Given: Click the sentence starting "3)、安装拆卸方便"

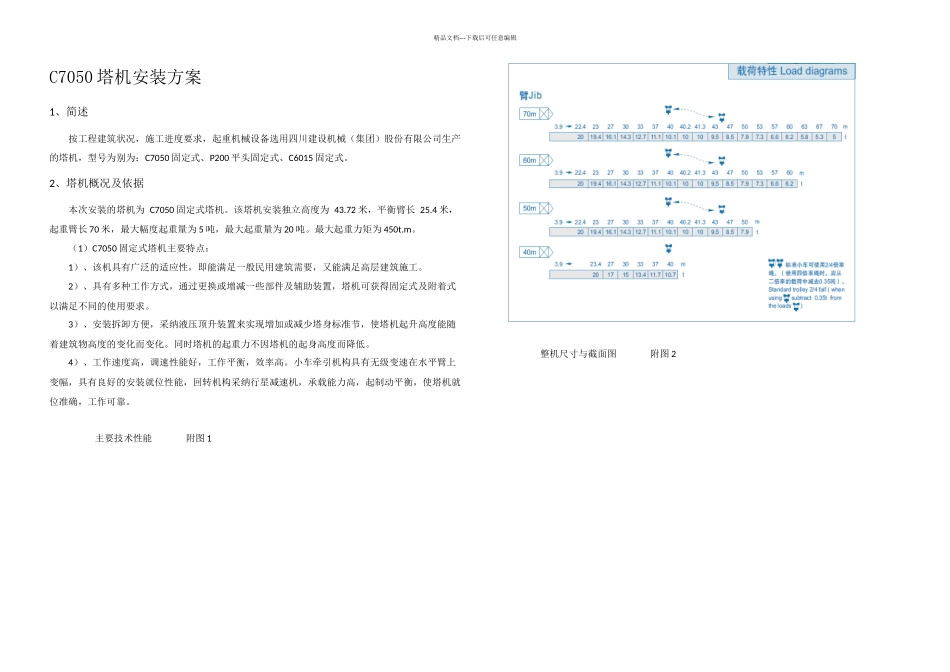Looking at the screenshot, I should [253, 334].
